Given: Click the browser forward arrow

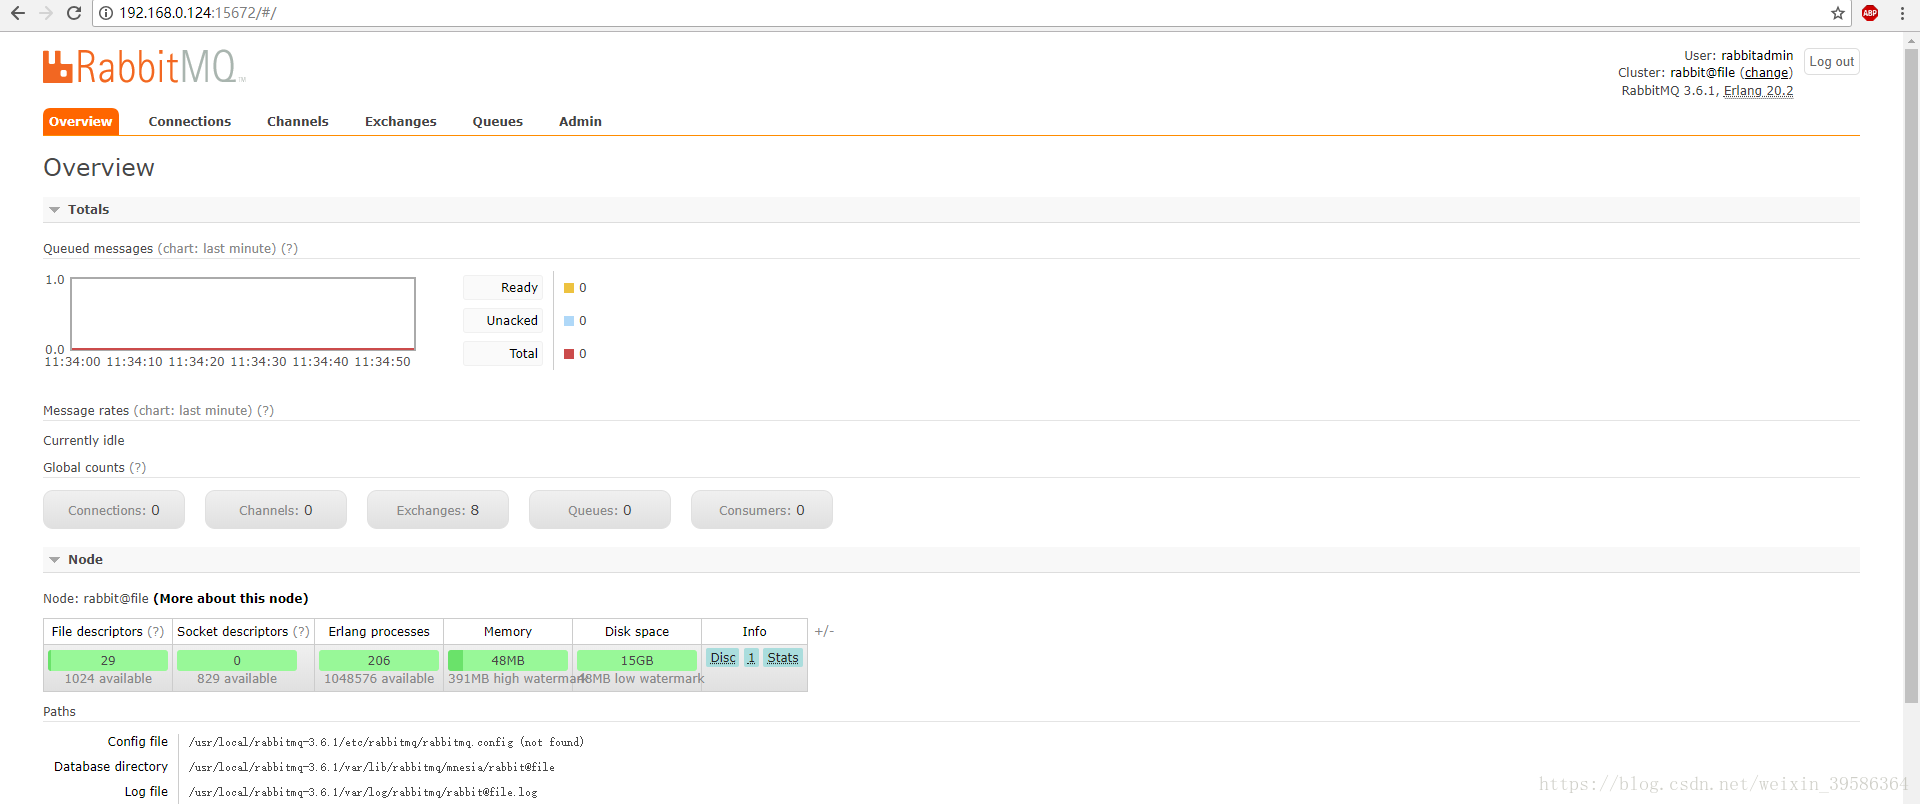Looking at the screenshot, I should click(46, 13).
